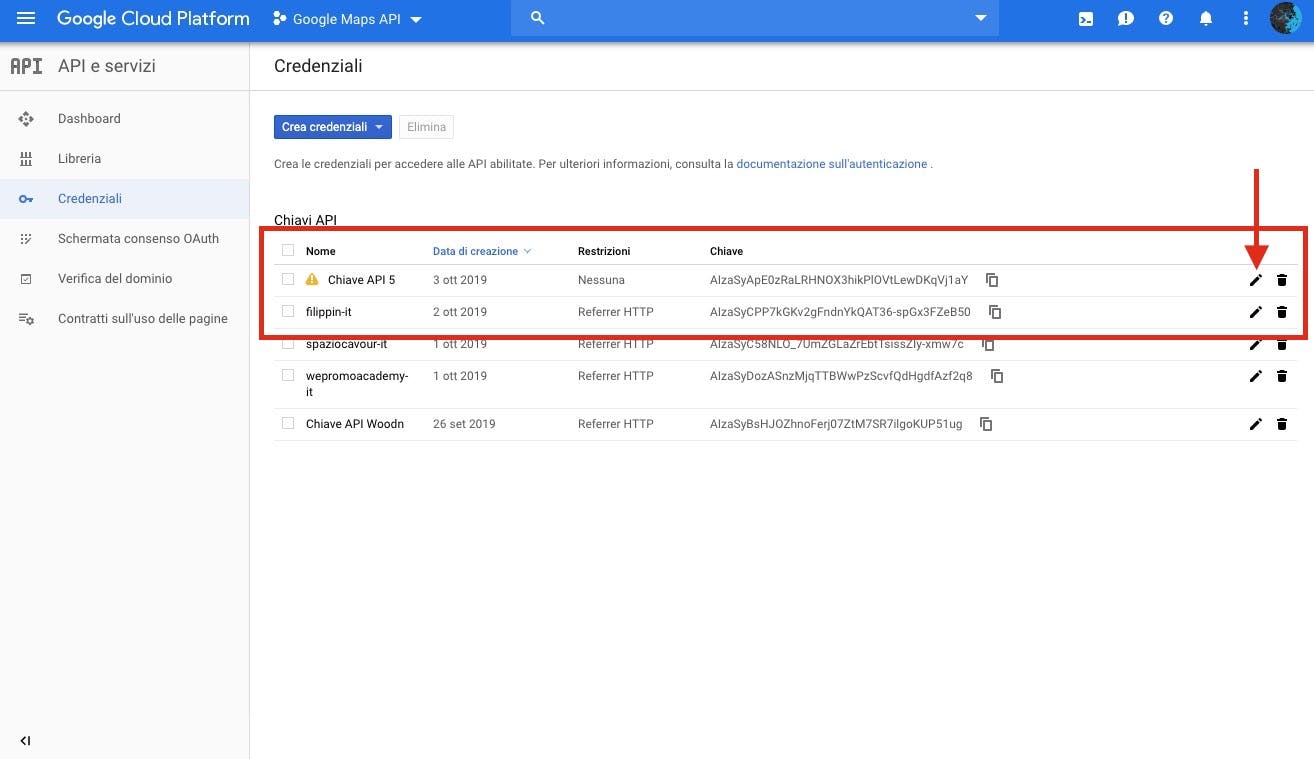Image resolution: width=1314 pixels, height=759 pixels.
Task: Open the documentazione sull'autenticazione link
Action: pyautogui.click(x=830, y=163)
